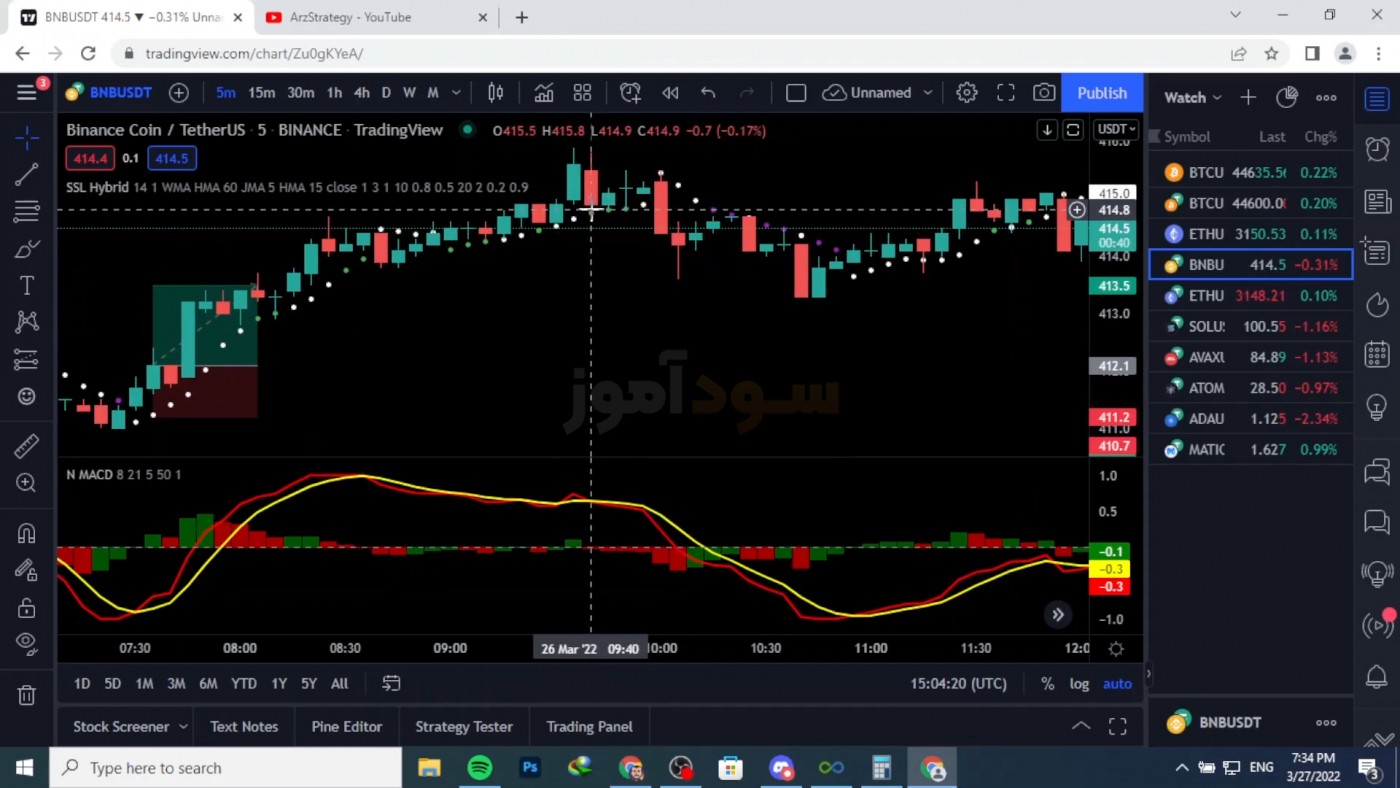Select the zoom in tool
Image resolution: width=1400 pixels, height=788 pixels.
coord(27,483)
